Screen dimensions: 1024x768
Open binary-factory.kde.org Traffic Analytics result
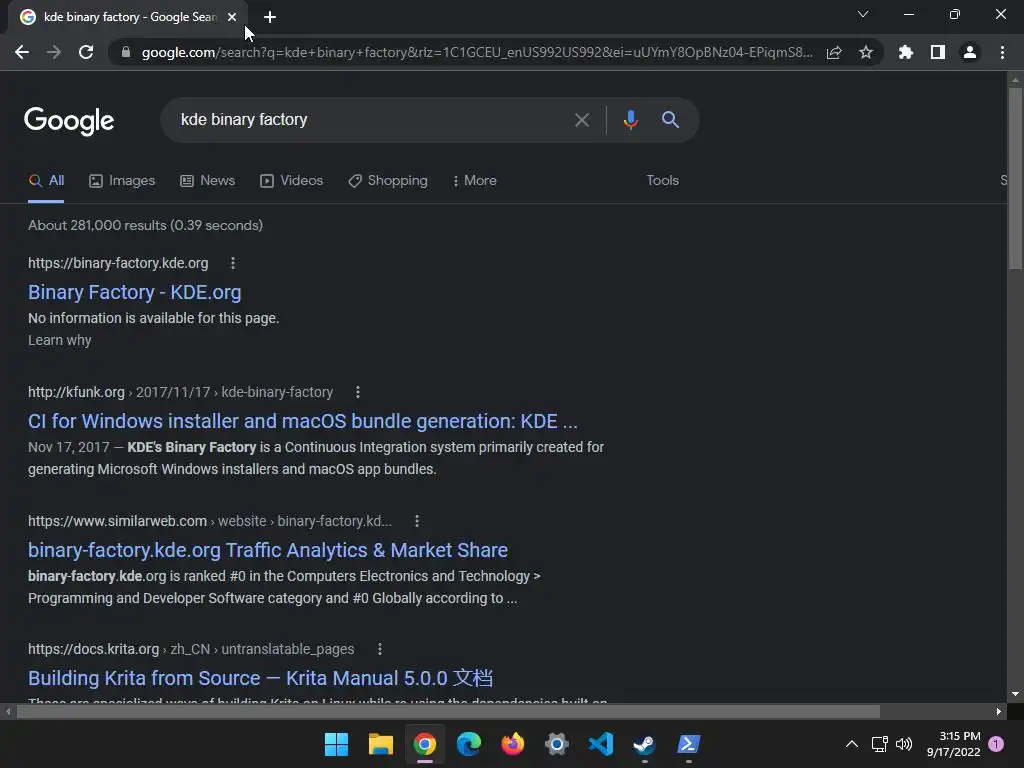268,551
